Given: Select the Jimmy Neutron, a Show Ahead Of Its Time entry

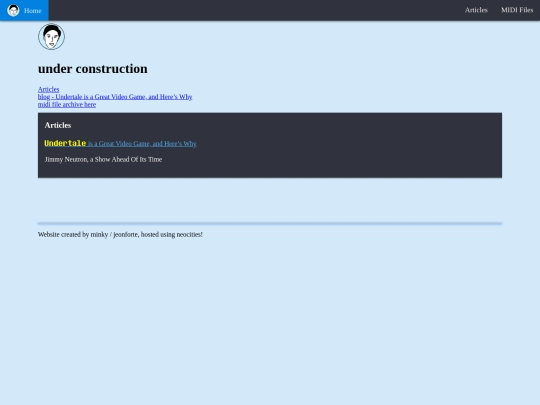Looking at the screenshot, I should point(103,159).
